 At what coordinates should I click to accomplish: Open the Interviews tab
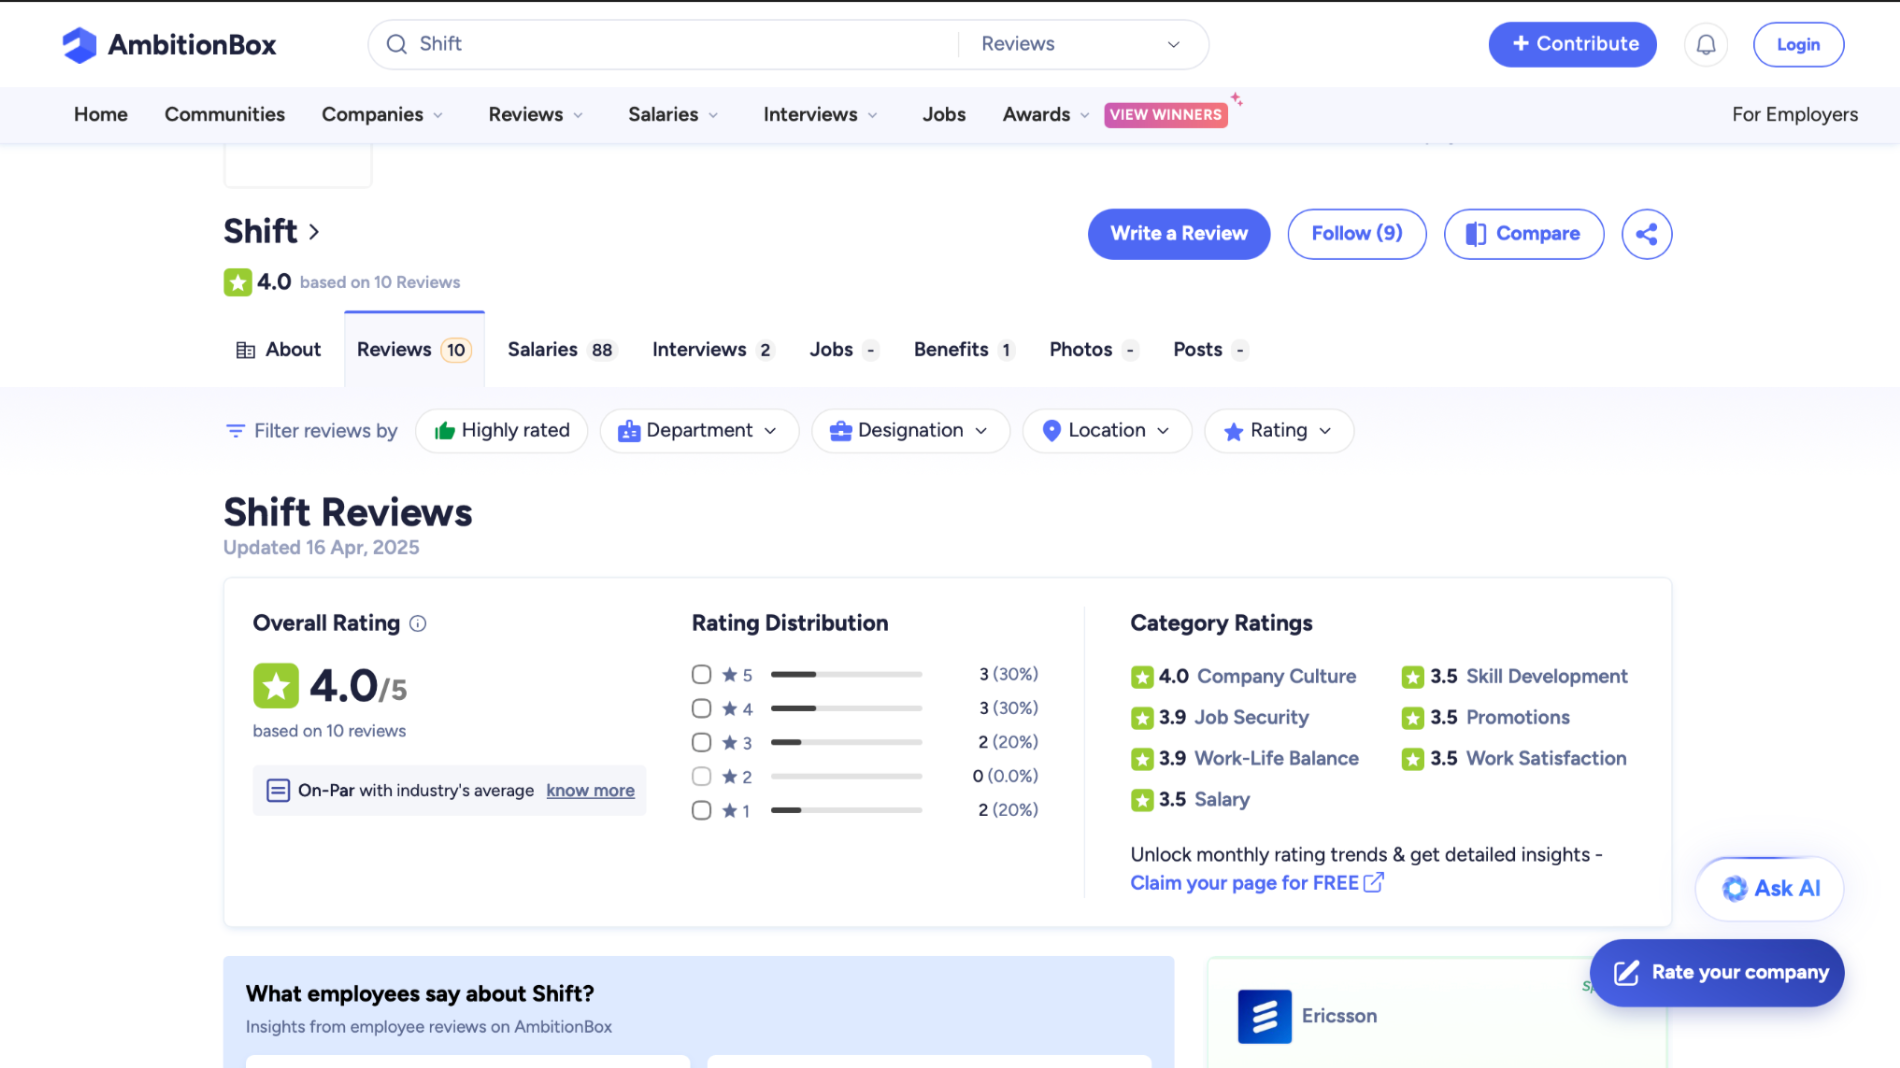coord(711,350)
